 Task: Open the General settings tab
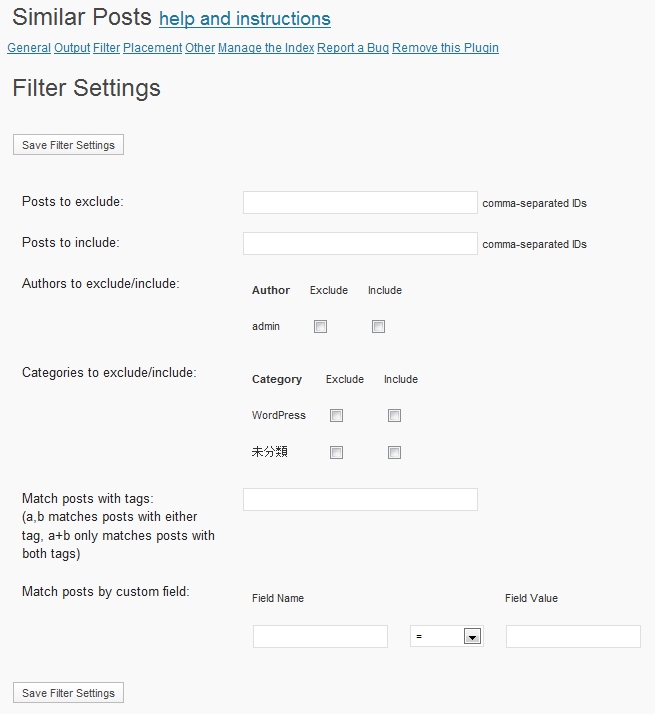[29, 48]
